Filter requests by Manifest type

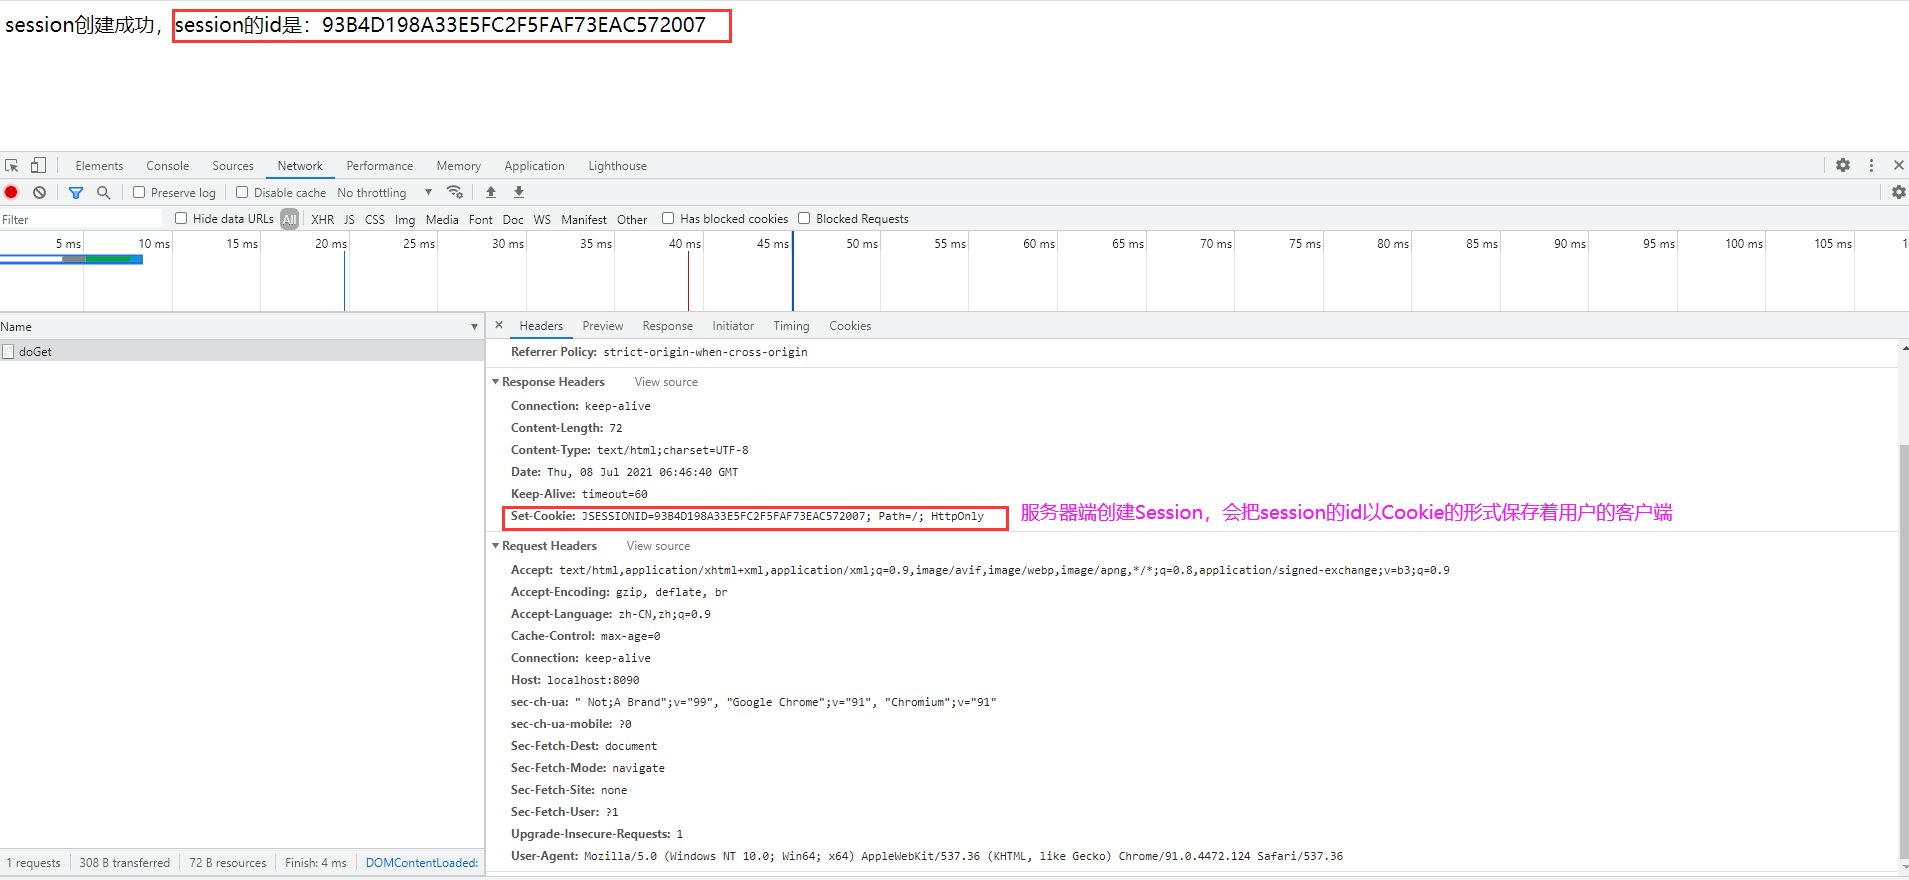584,219
